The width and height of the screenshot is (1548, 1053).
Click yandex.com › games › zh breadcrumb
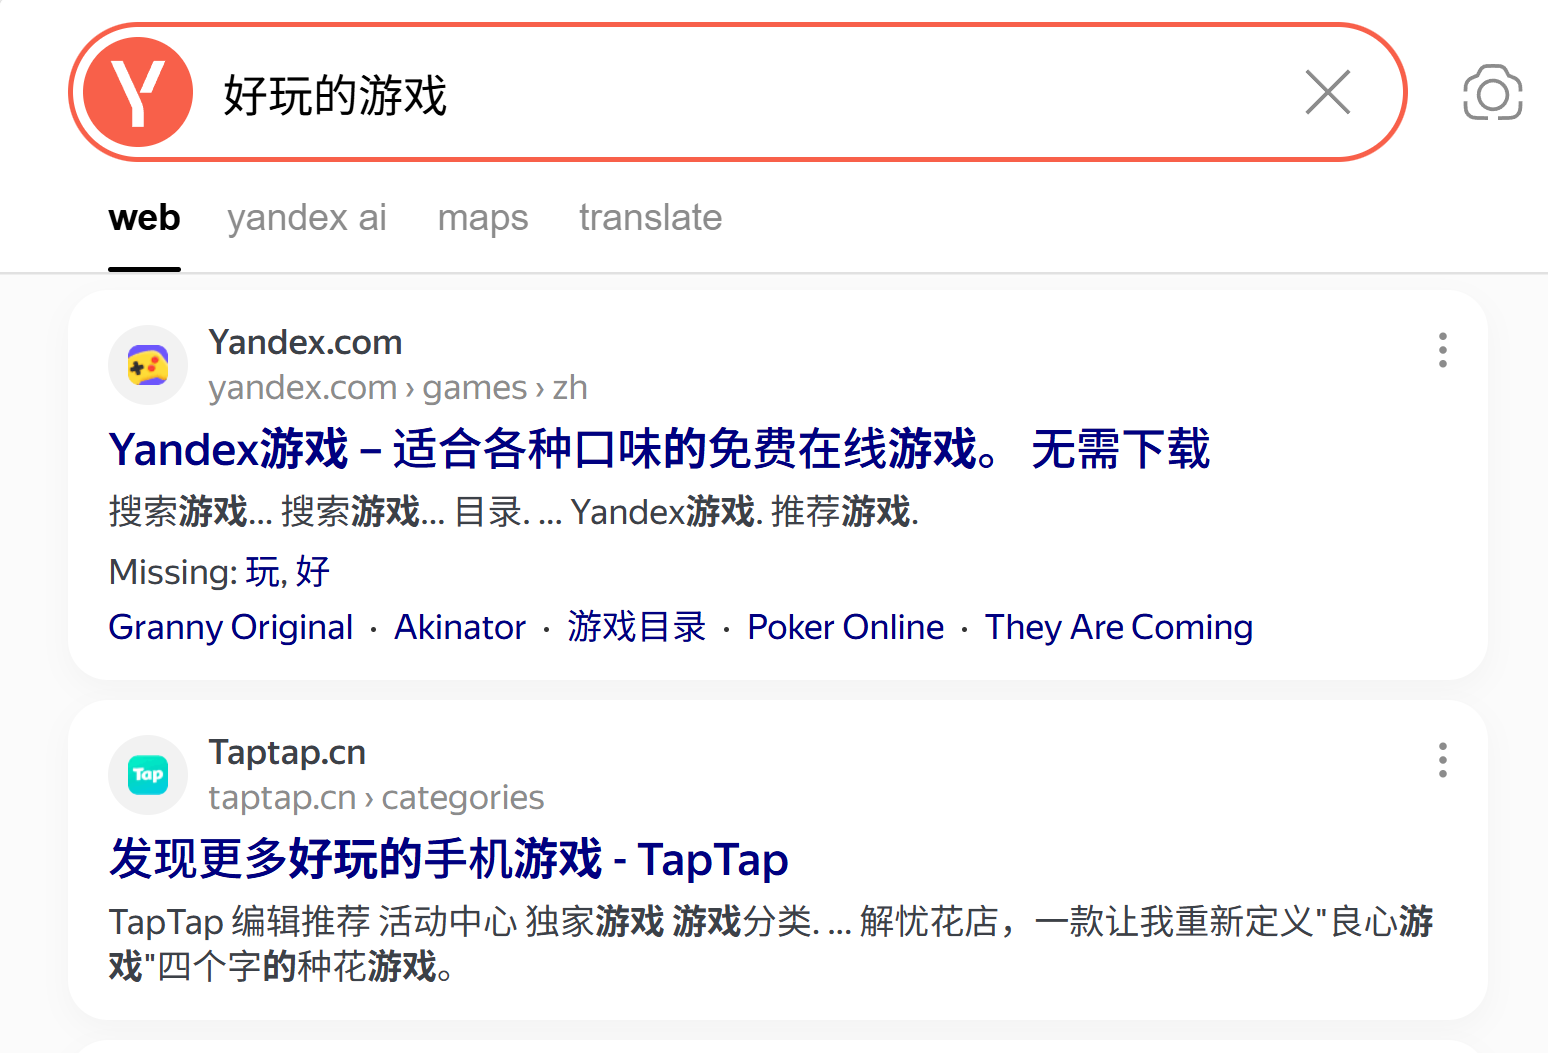coord(398,387)
